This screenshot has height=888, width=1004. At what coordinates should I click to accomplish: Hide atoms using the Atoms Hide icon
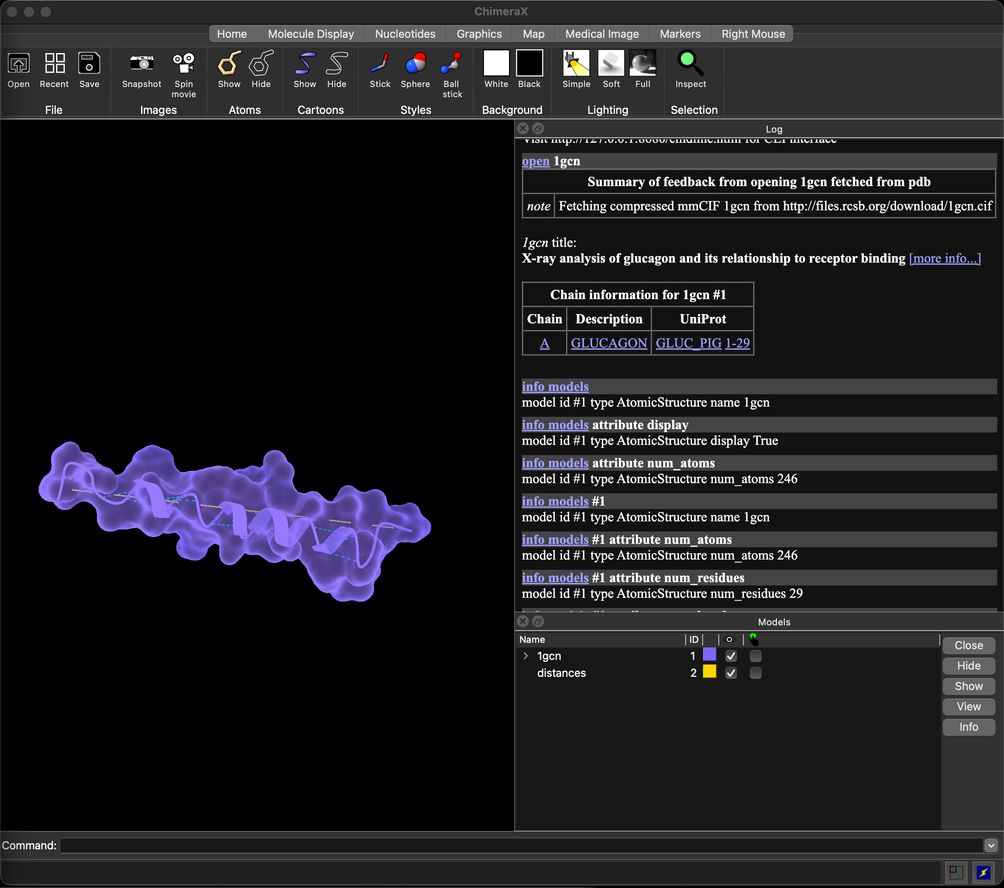[261, 63]
